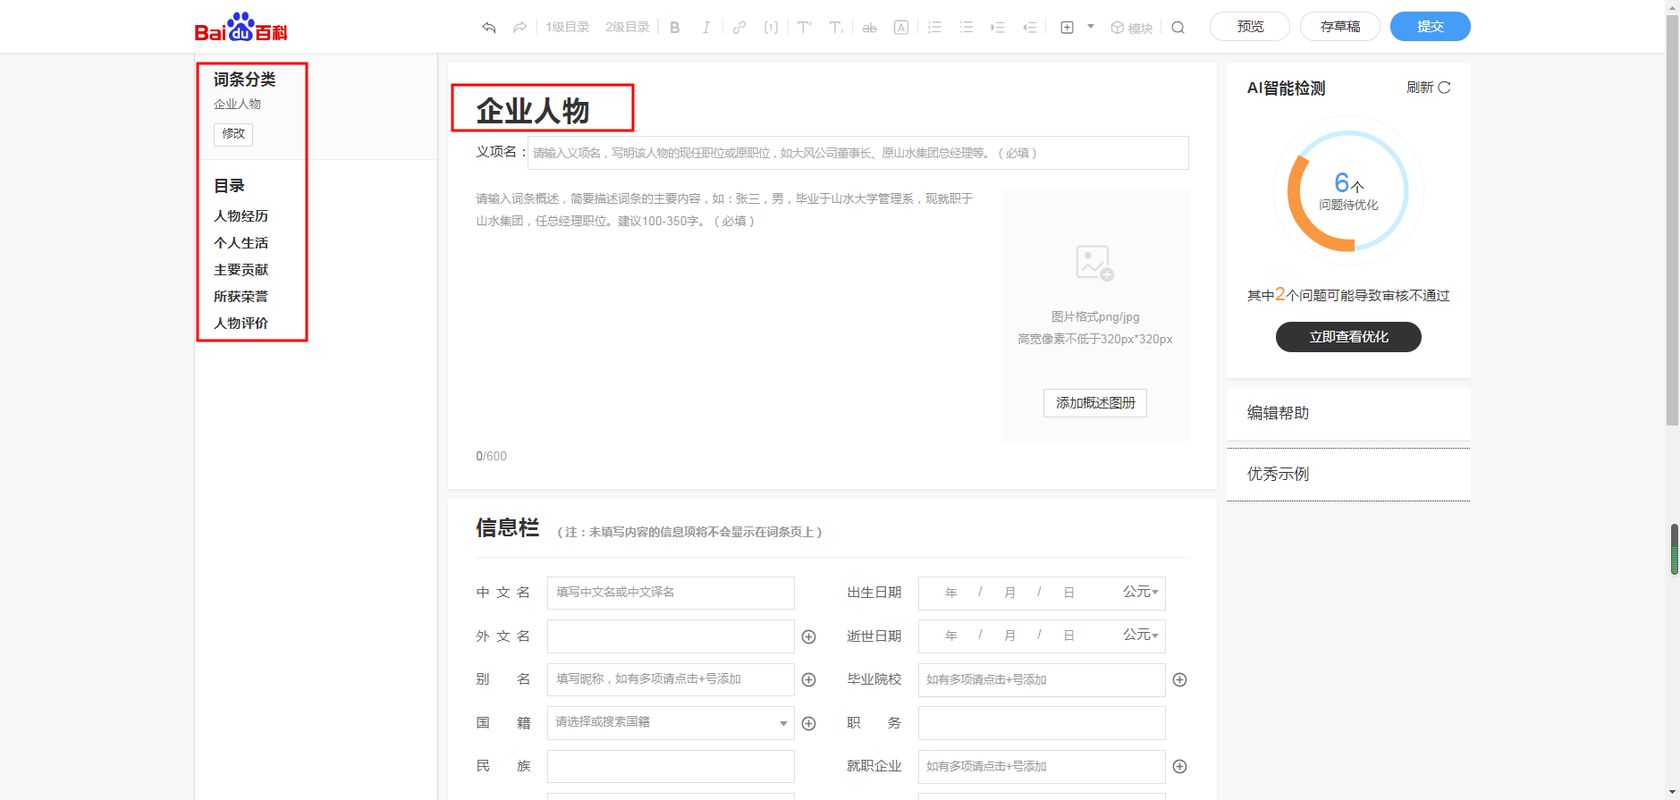Screen dimensions: 1680x800
Task: Add another 别名 with plus icon
Action: [809, 680]
